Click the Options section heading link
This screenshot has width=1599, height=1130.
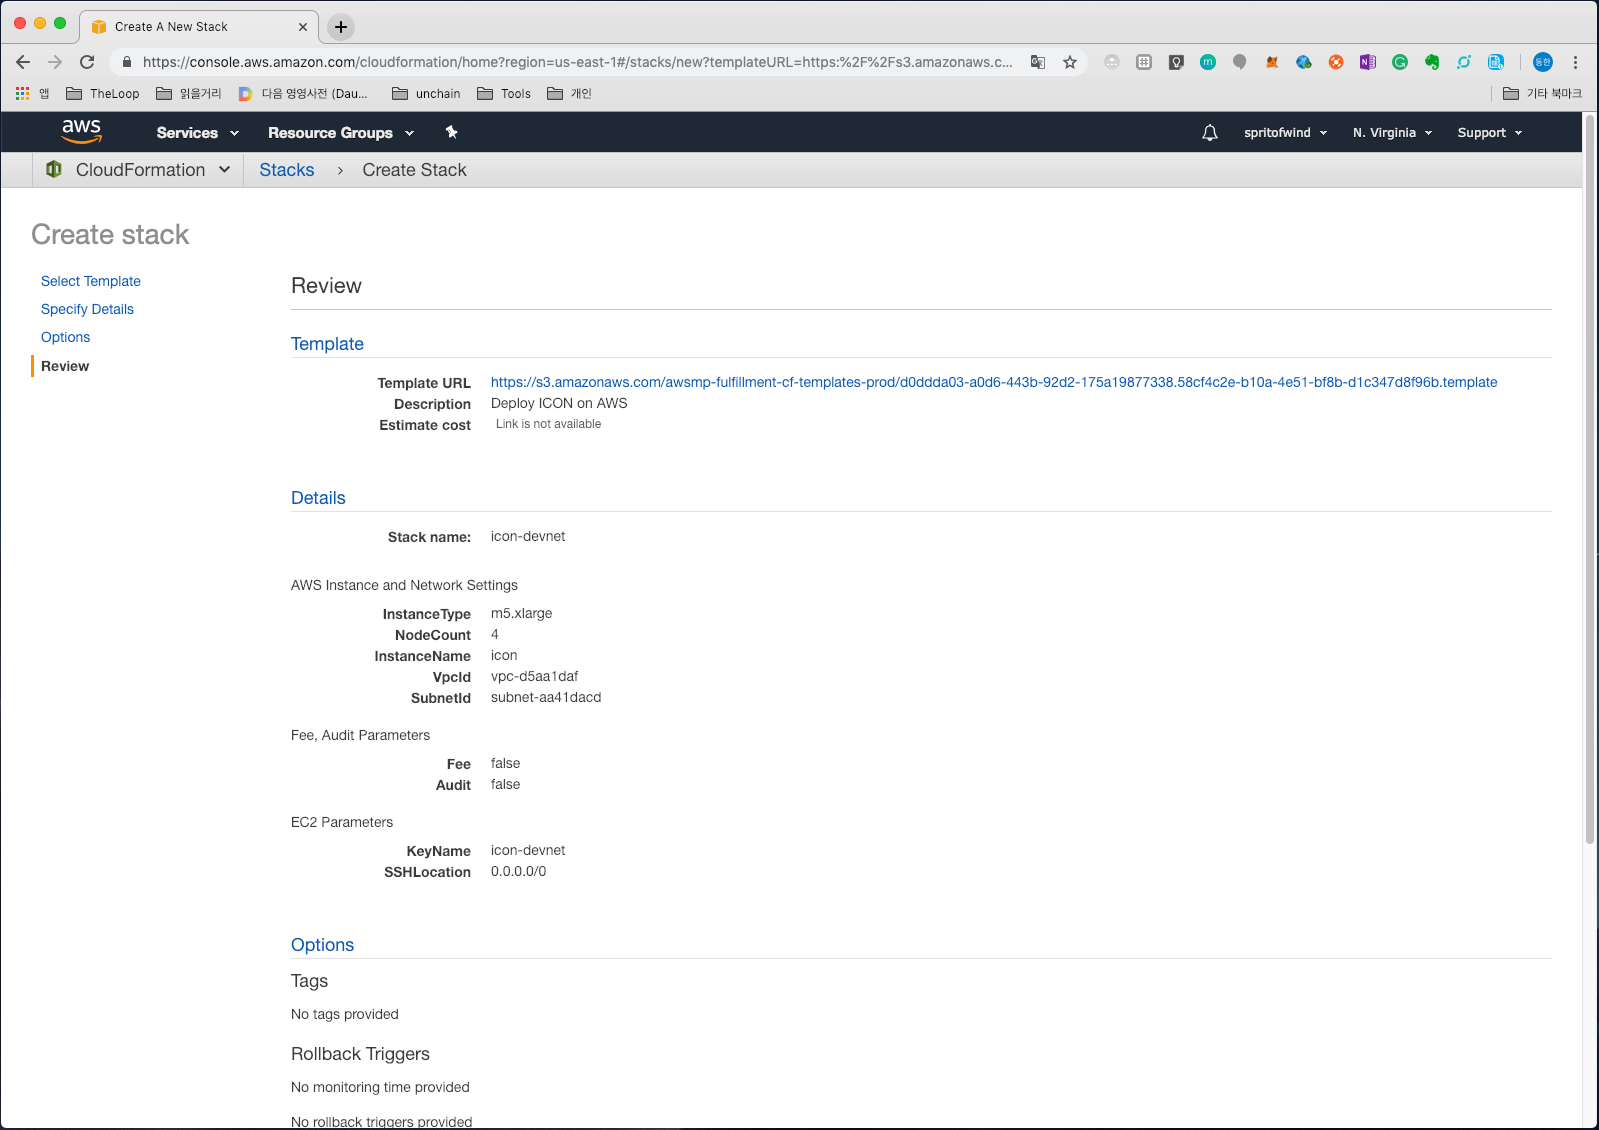[x=322, y=945]
